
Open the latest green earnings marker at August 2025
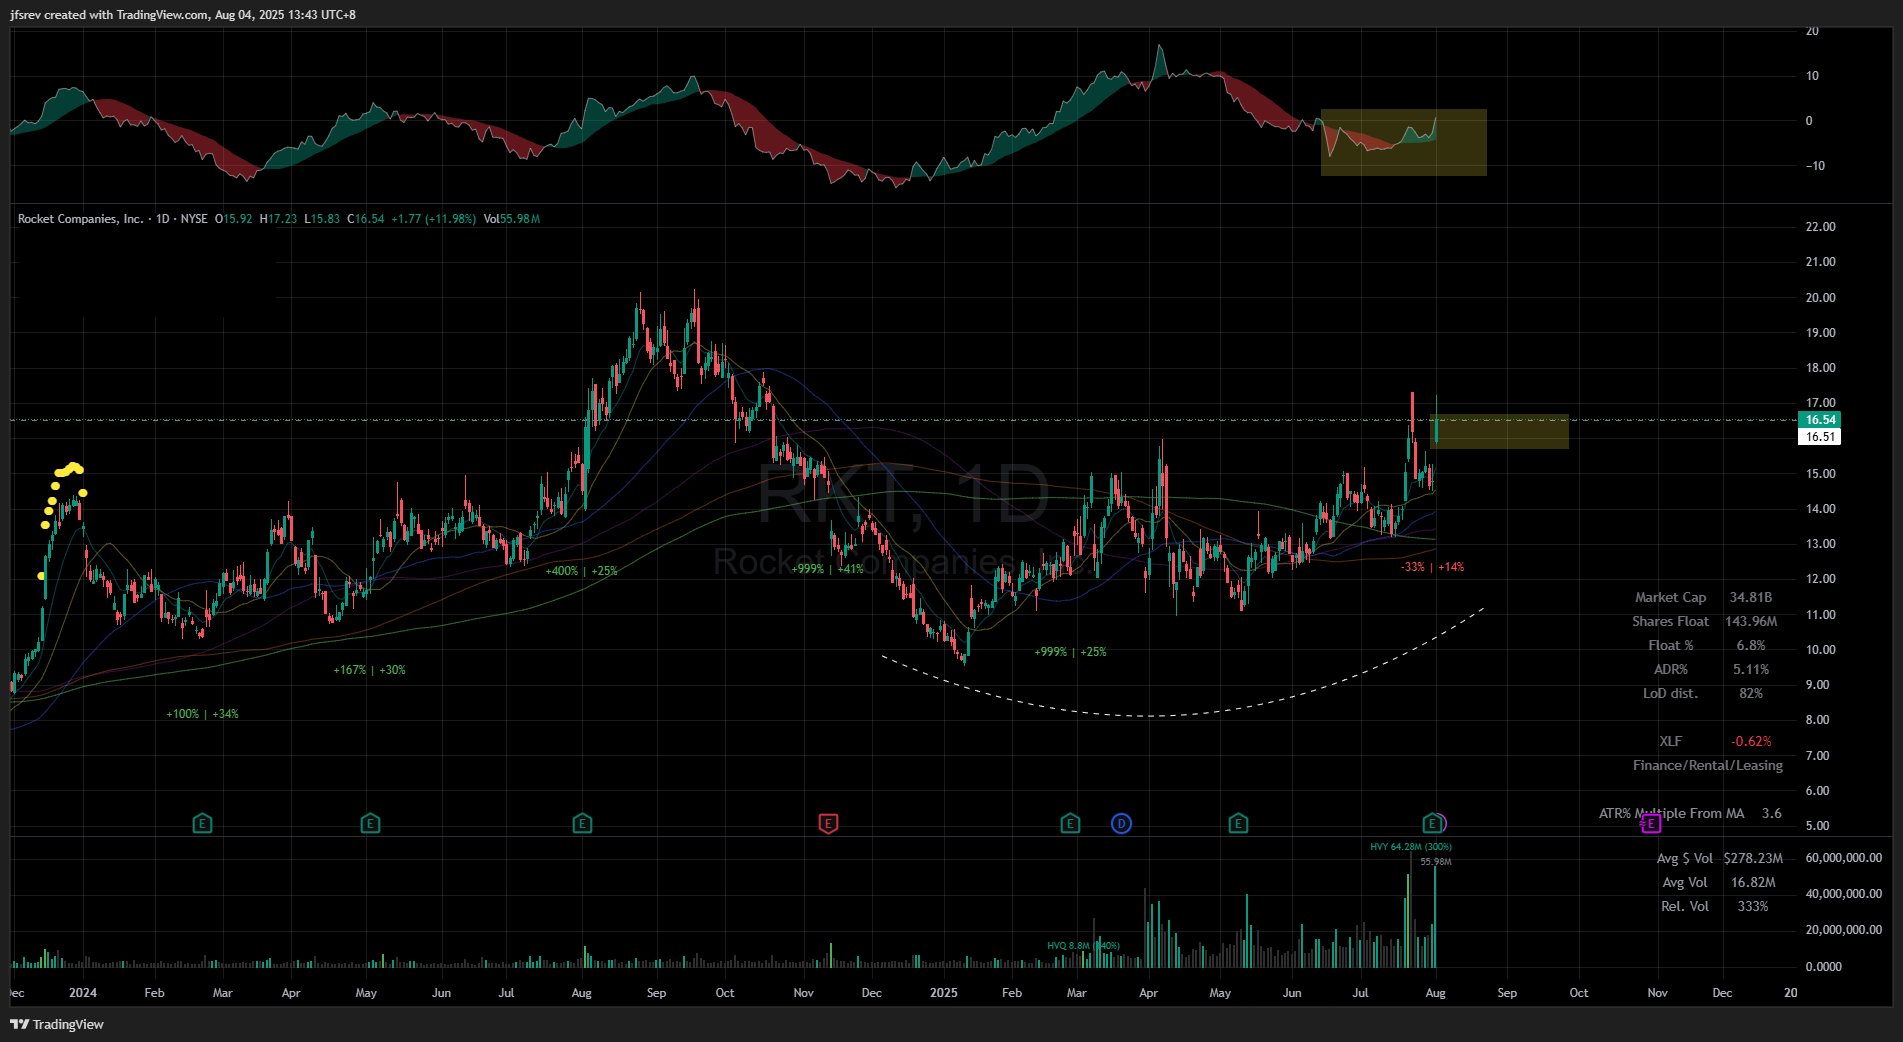[1432, 824]
